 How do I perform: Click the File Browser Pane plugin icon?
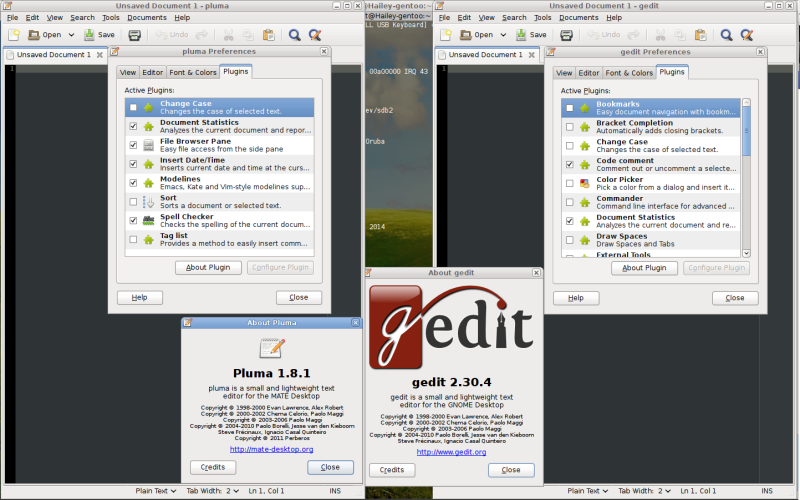148,145
